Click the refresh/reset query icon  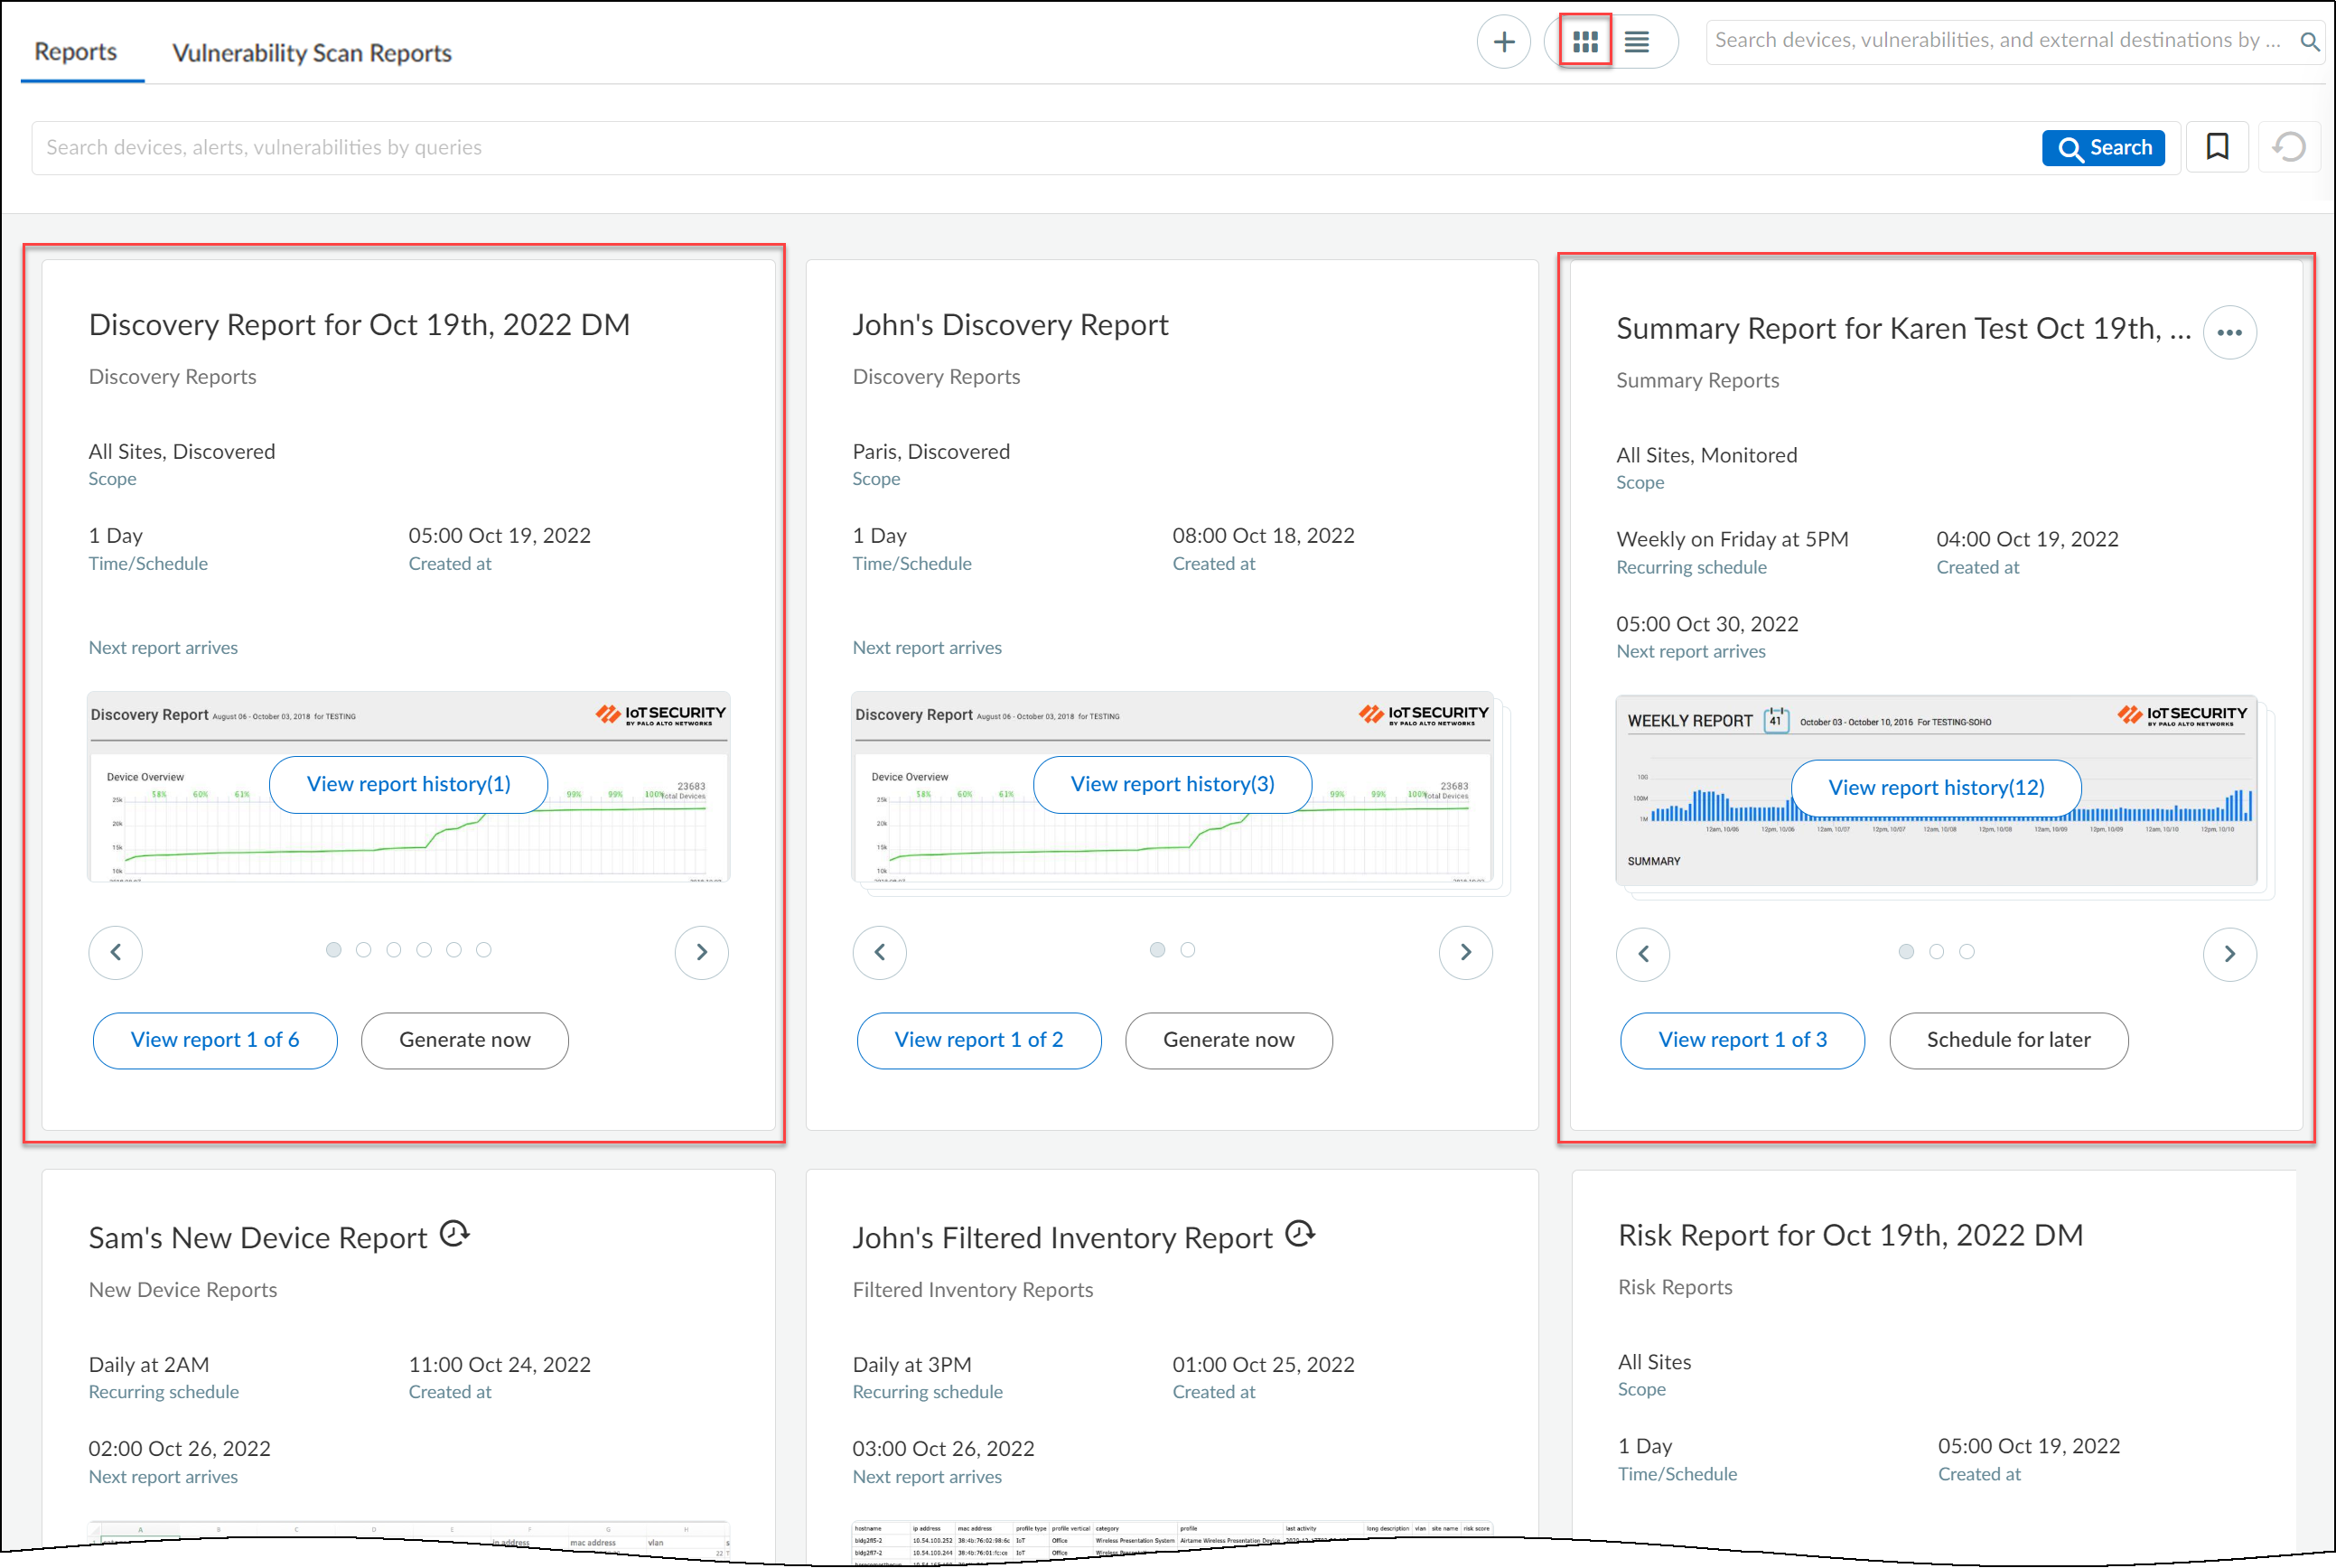pos(2289,147)
